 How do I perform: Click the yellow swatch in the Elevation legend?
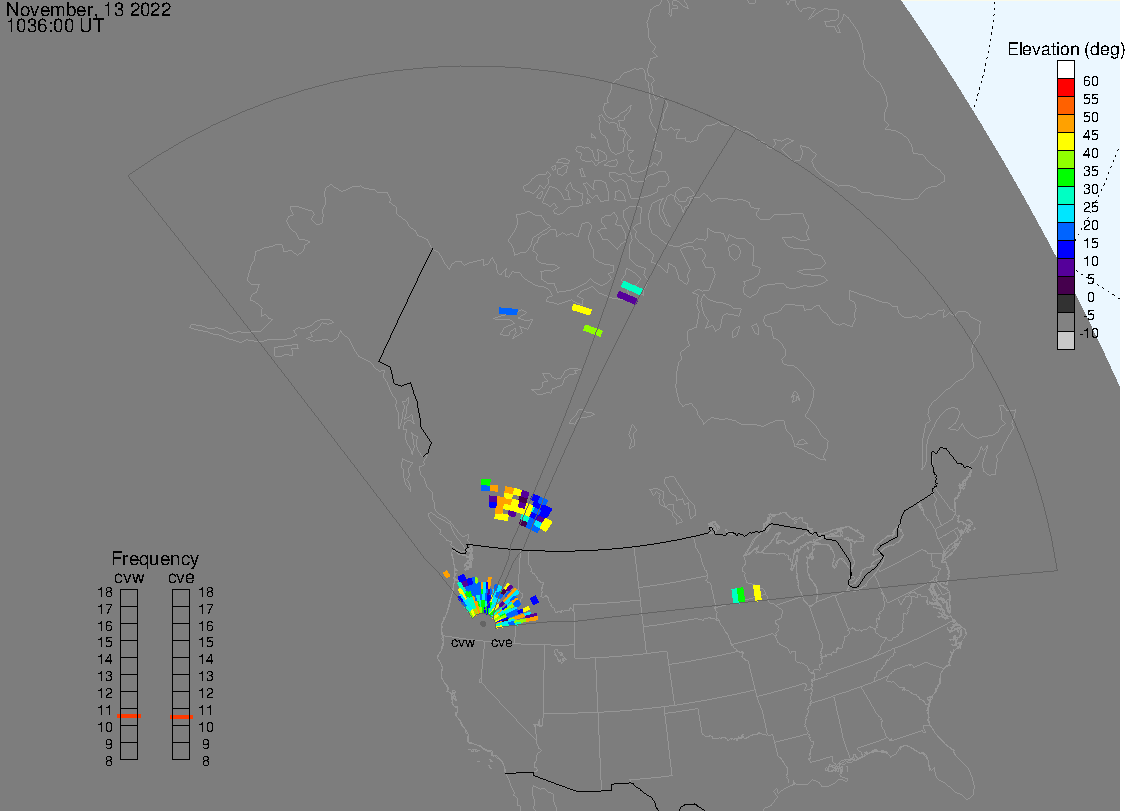point(1065,141)
